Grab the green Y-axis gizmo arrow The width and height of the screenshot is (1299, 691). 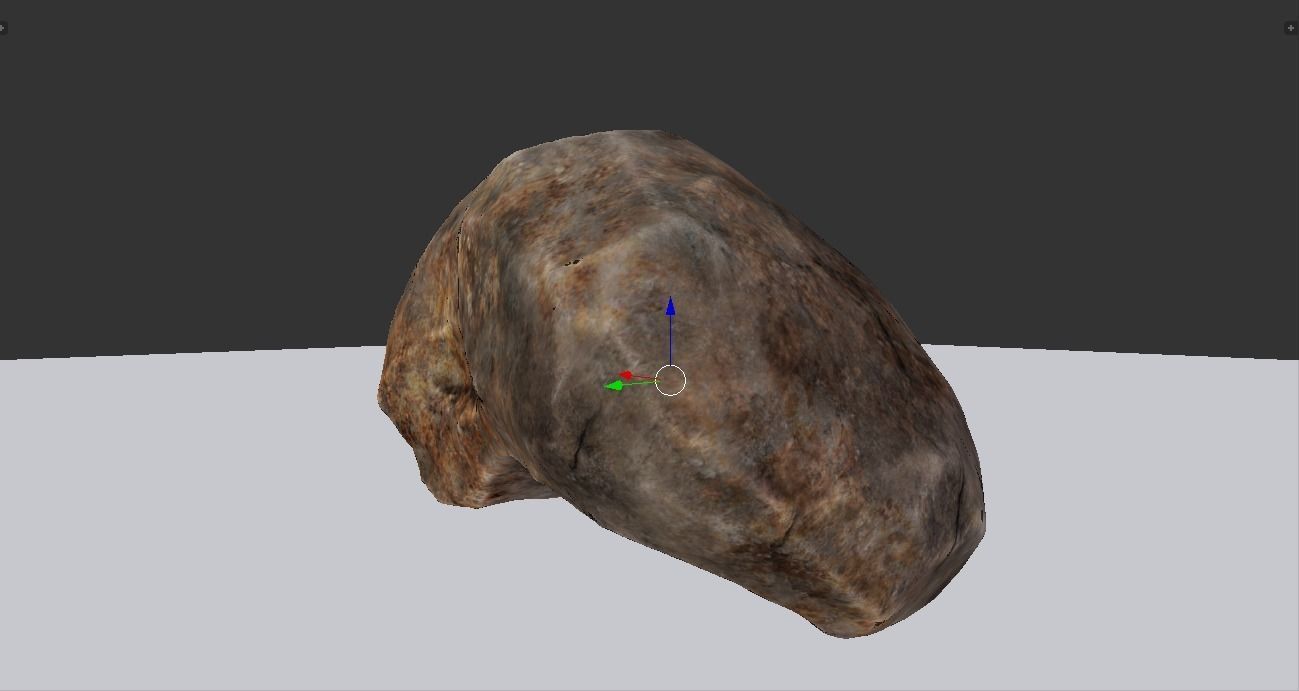616,385
